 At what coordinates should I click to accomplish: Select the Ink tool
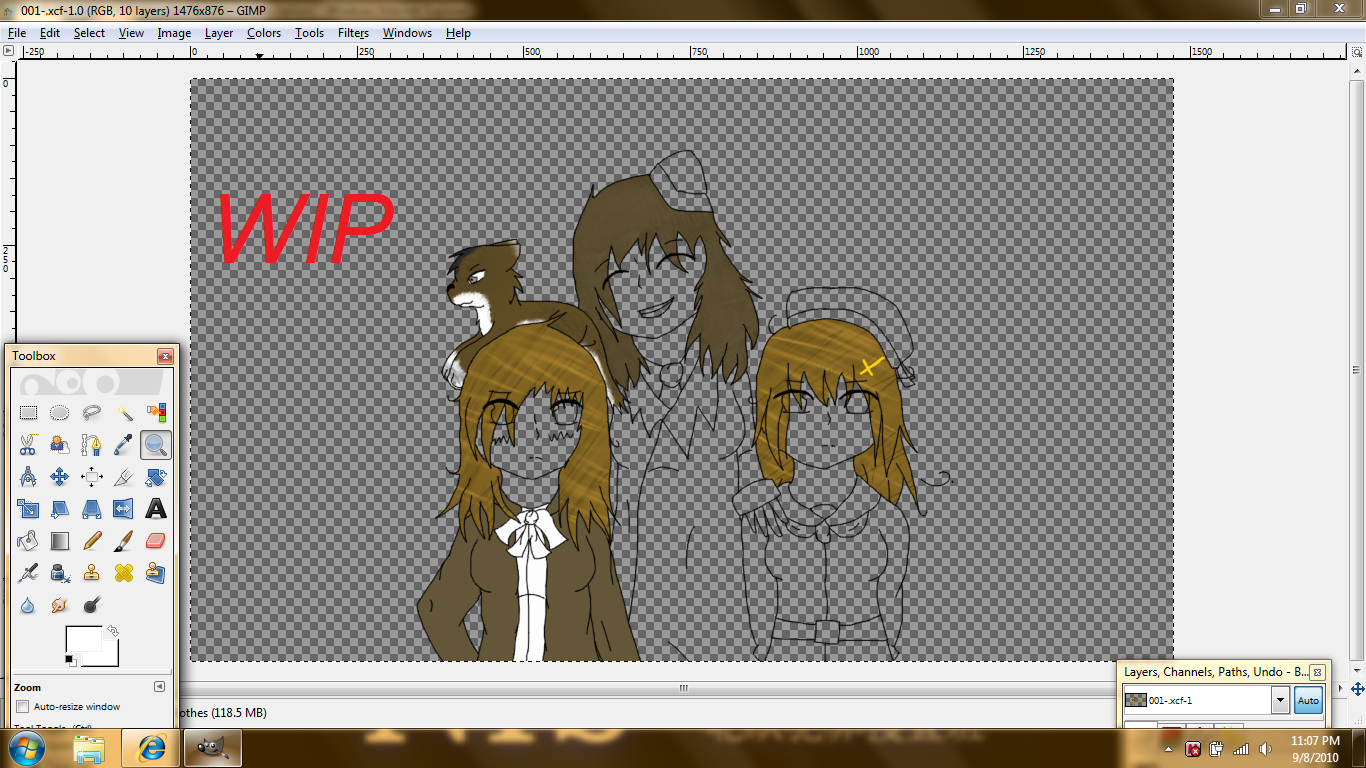60,572
